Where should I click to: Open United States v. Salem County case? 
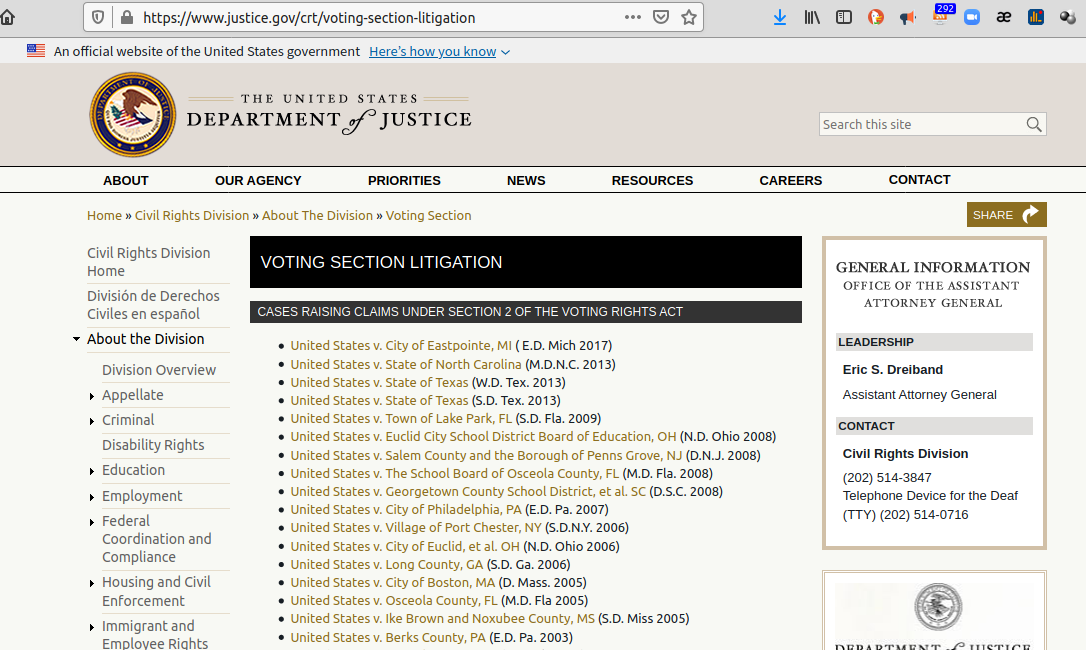486,455
